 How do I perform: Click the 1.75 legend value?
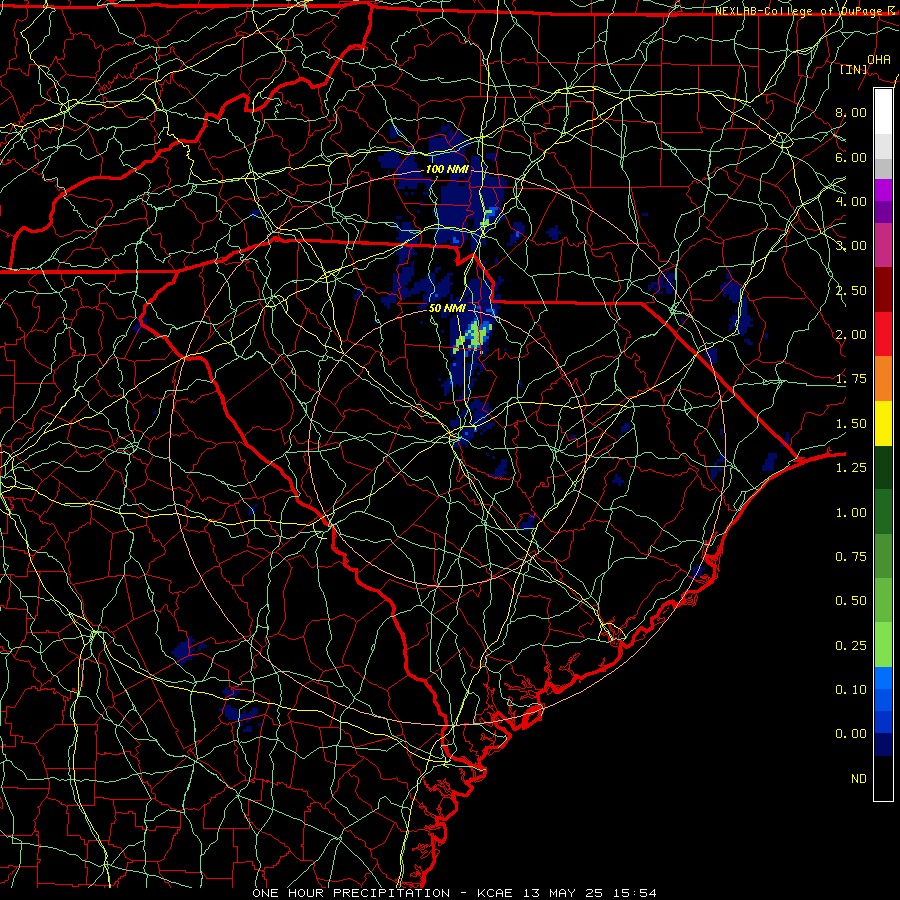tap(851, 379)
